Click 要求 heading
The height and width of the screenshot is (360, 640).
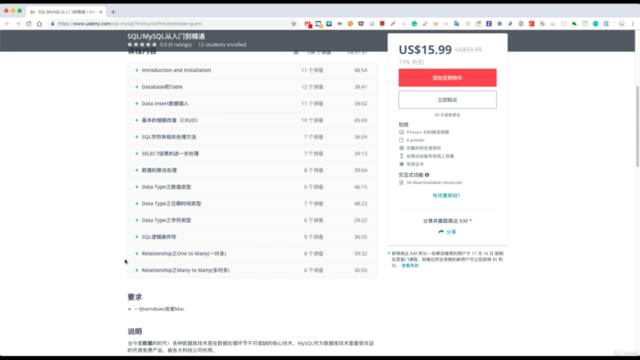point(135,297)
